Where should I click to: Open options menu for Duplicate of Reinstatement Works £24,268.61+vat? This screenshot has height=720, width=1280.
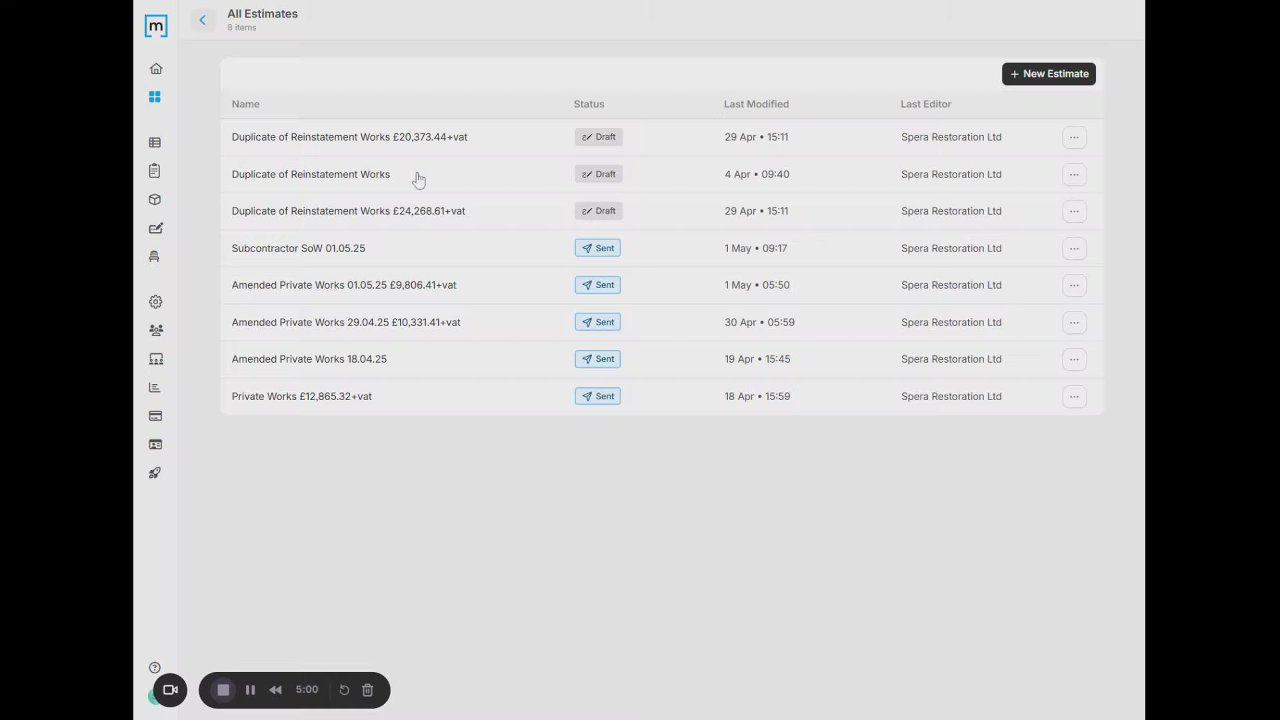[x=1074, y=212]
